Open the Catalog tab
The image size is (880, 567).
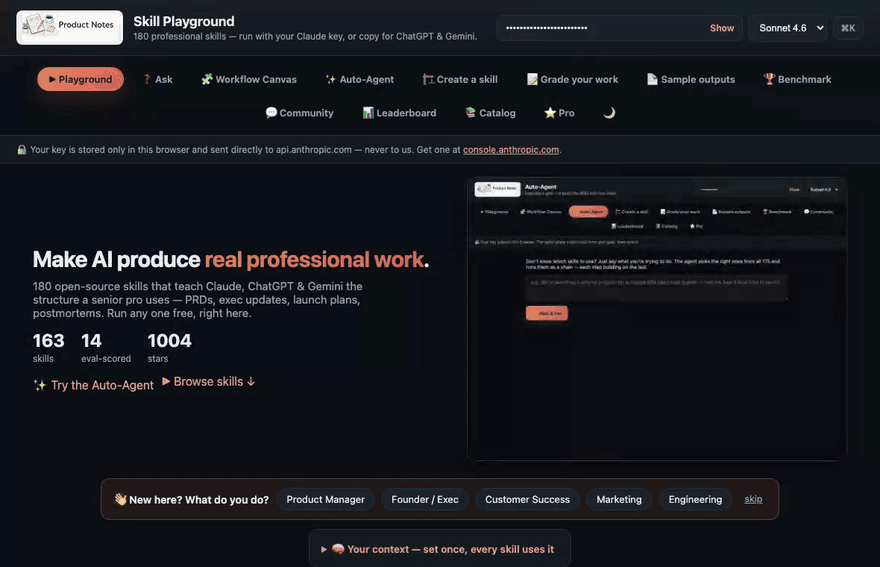(x=491, y=113)
